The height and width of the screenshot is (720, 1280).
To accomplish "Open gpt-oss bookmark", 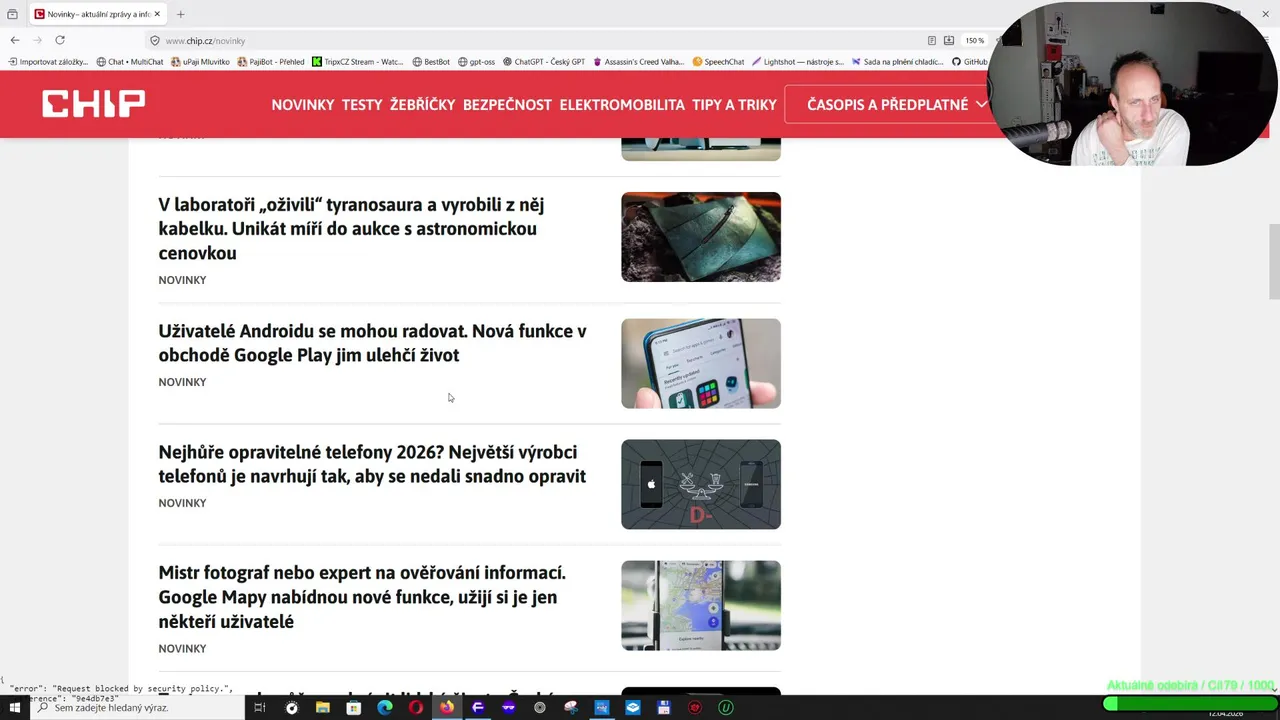I will (x=476, y=62).
